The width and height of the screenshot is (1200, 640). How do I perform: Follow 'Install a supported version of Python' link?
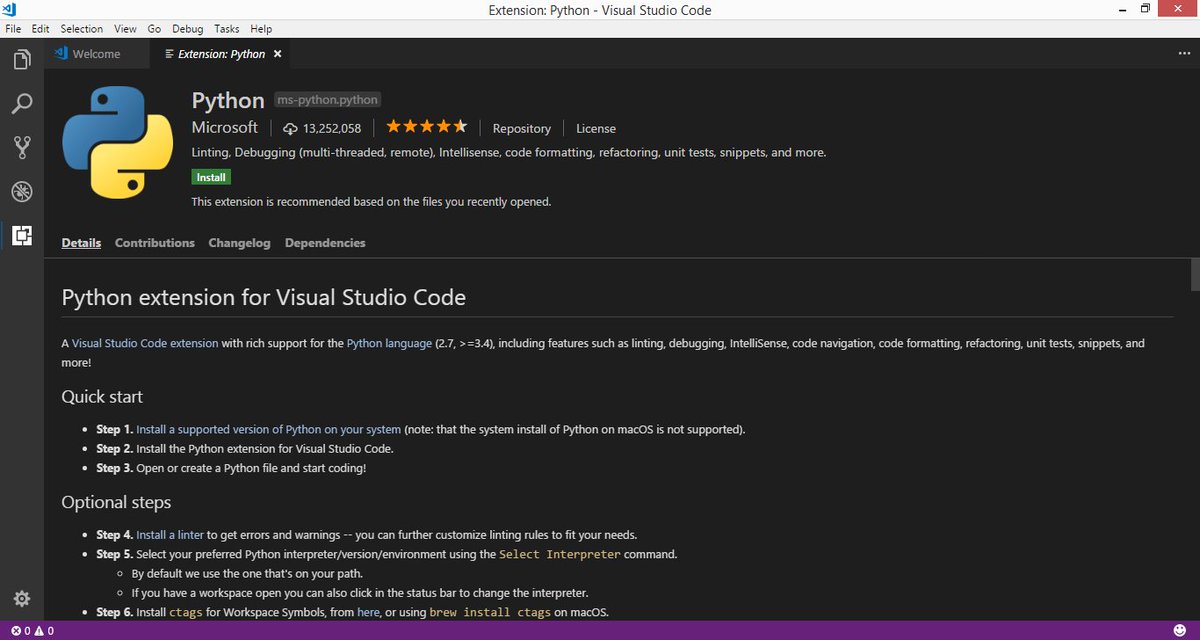tap(269, 429)
